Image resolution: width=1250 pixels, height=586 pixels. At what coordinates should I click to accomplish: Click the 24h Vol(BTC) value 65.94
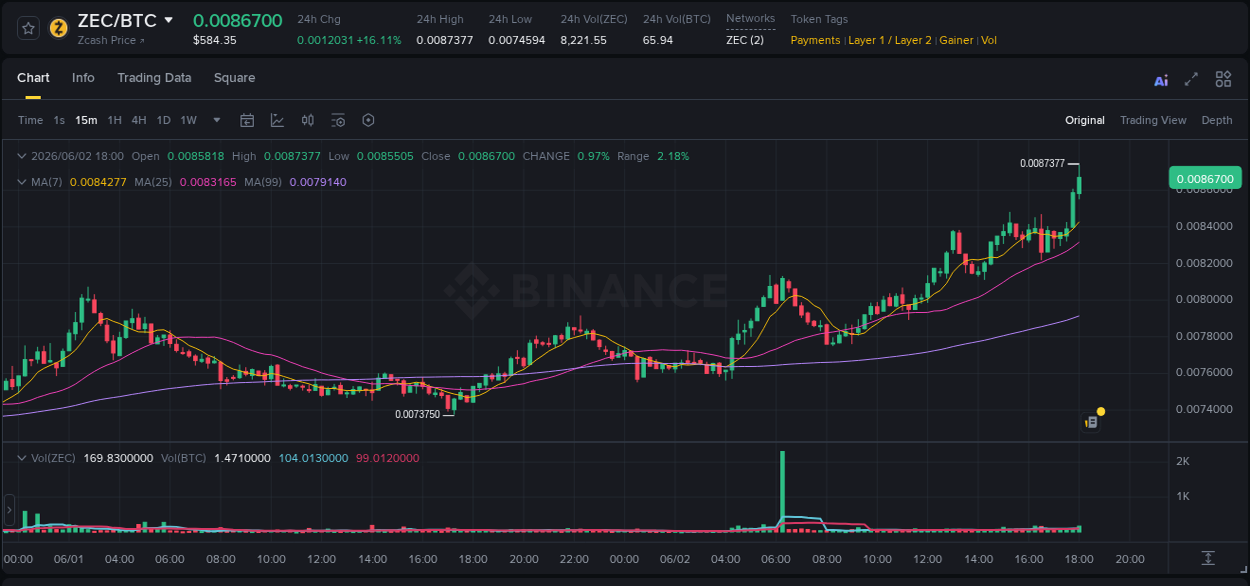click(x=657, y=40)
